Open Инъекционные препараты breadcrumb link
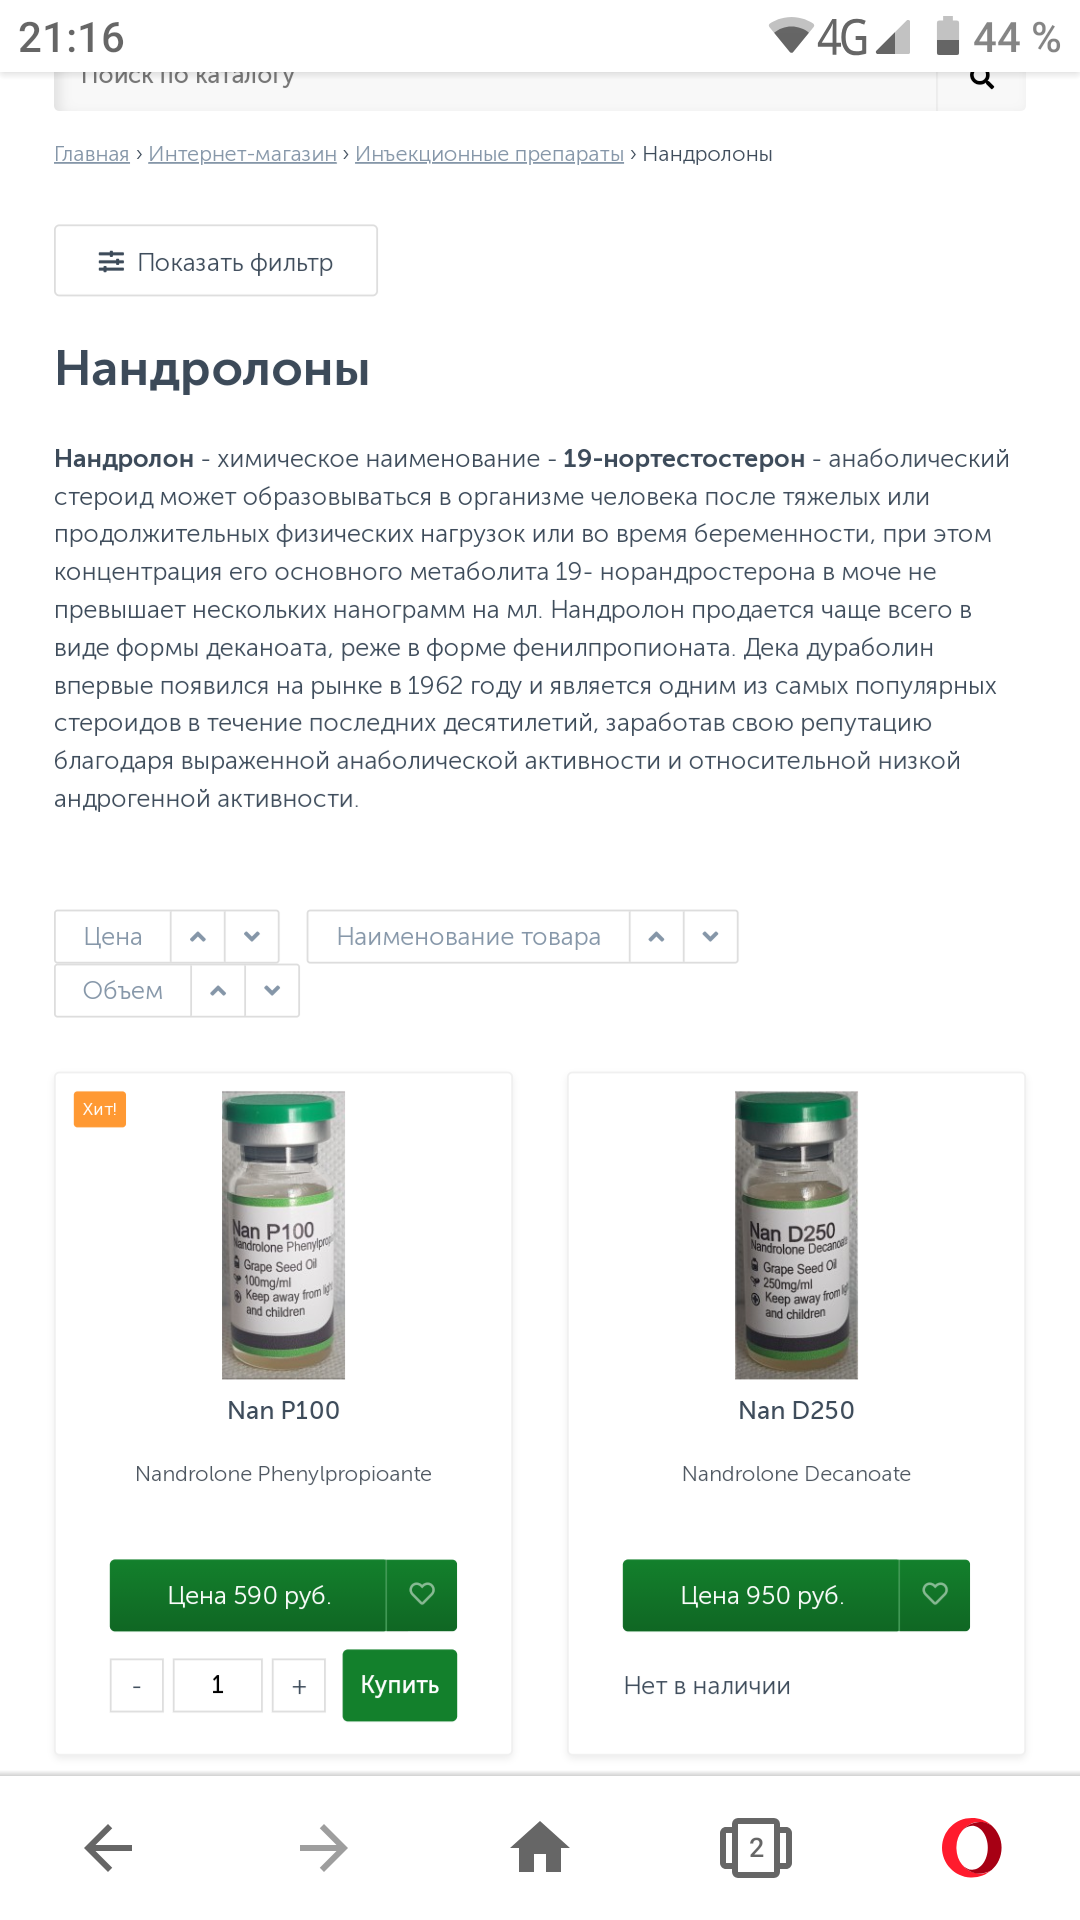Screen dimensions: 1080x1920 pos(490,154)
